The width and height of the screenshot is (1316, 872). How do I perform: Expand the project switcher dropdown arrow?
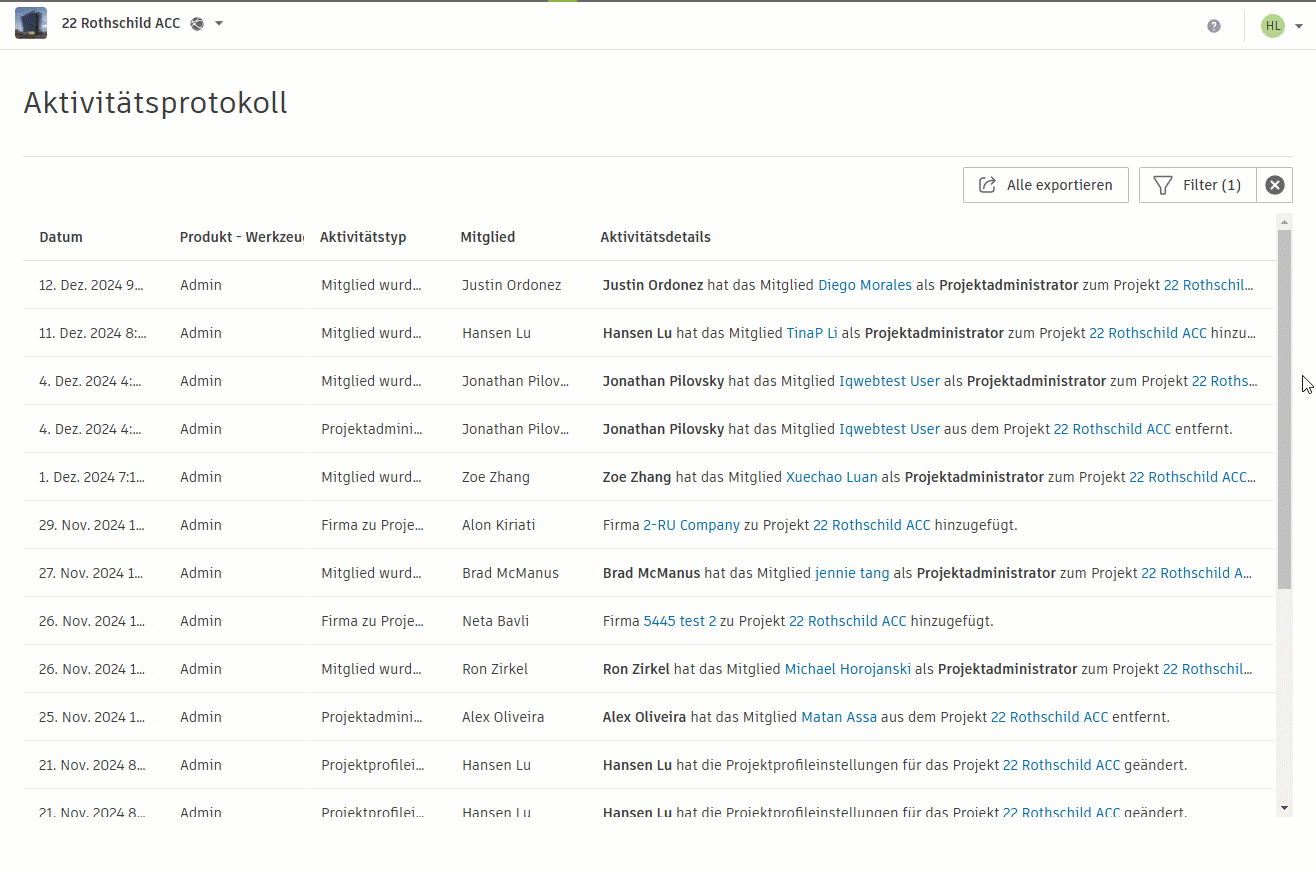coord(219,24)
